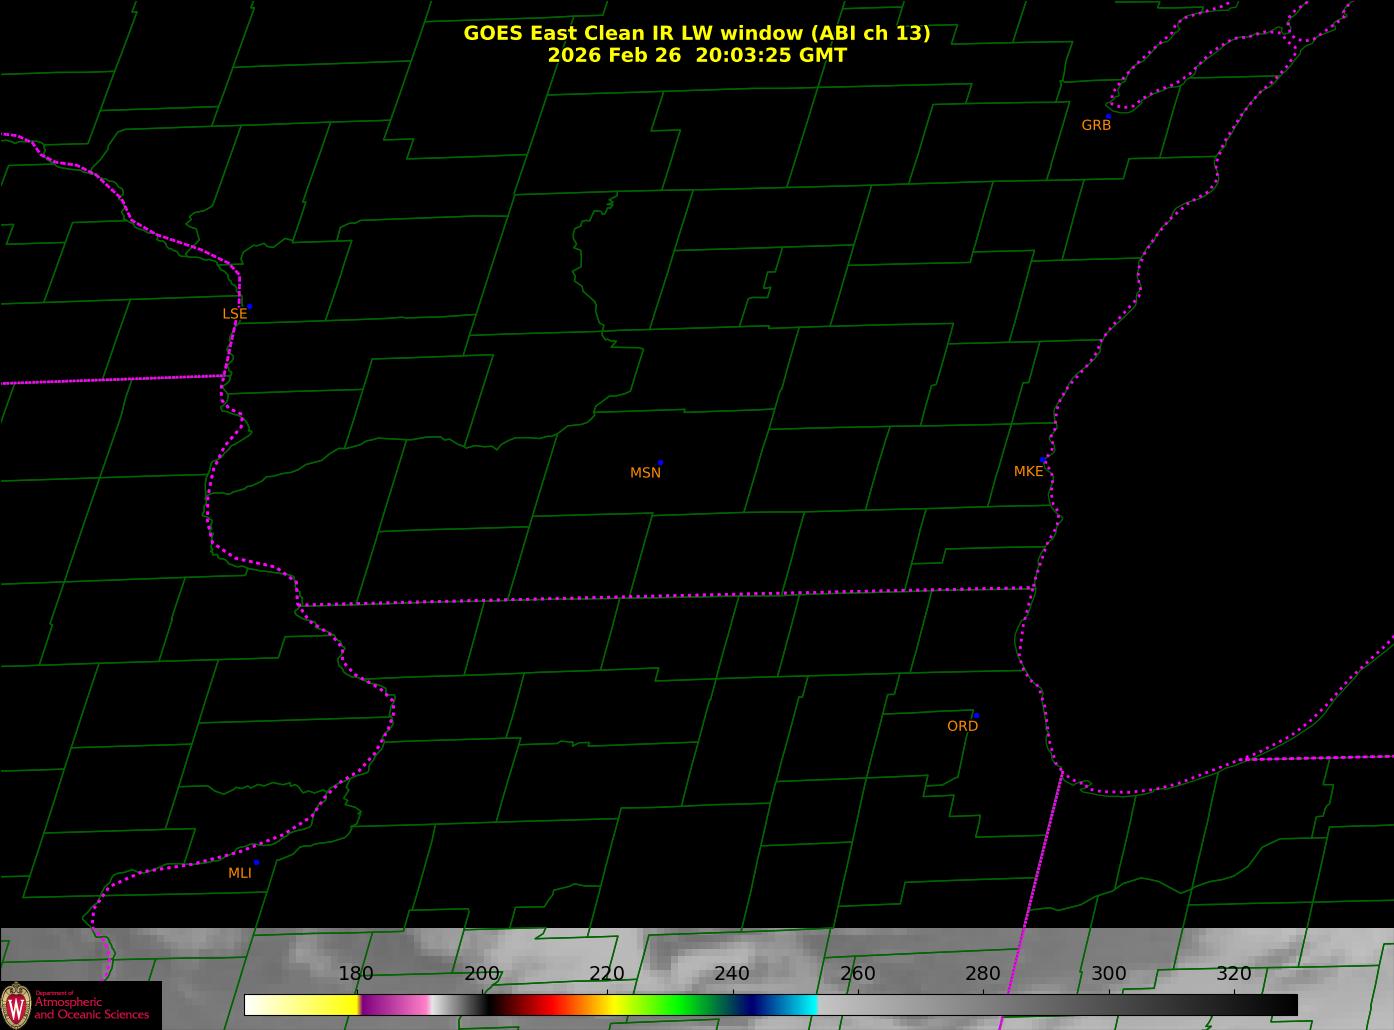Click the blue MSN station marker dot
Viewport: 1394px width, 1030px height.
(660, 463)
